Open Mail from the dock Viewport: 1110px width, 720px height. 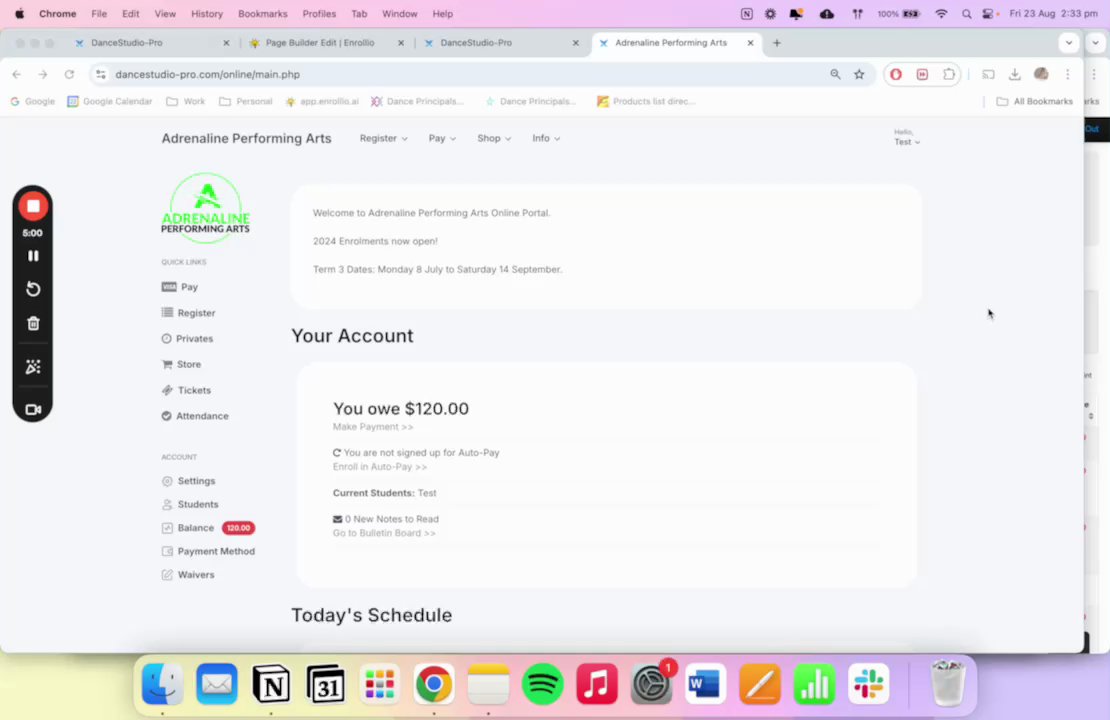pos(217,684)
